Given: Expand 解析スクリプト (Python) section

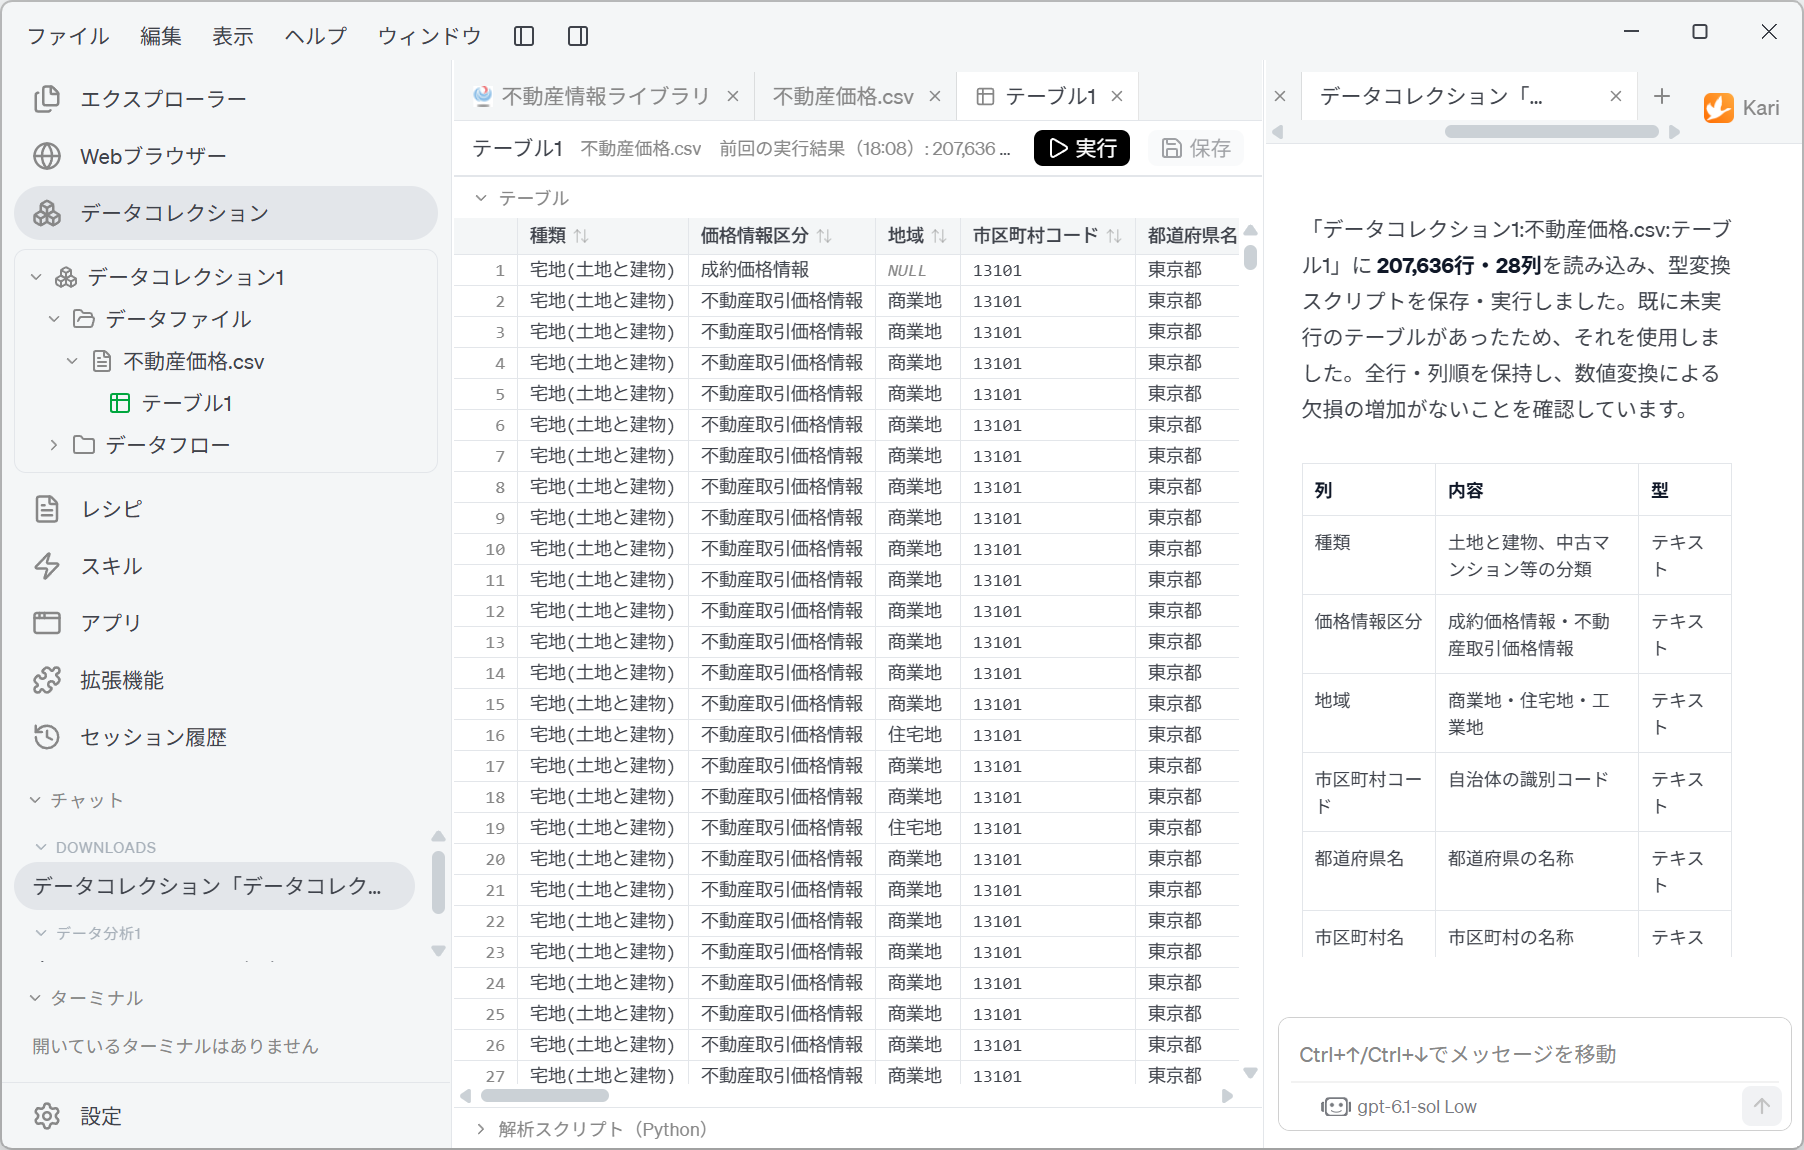Looking at the screenshot, I should [481, 1129].
